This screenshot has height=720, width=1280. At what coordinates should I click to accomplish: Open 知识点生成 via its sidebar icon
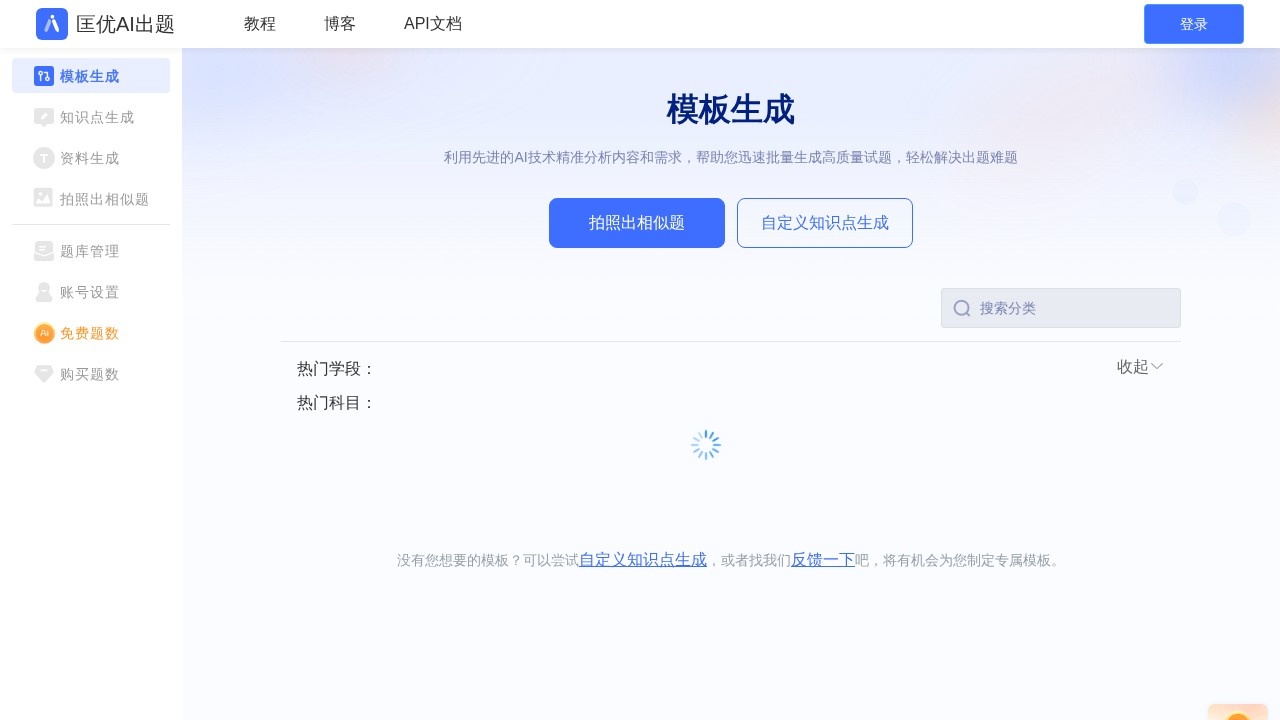coord(44,117)
